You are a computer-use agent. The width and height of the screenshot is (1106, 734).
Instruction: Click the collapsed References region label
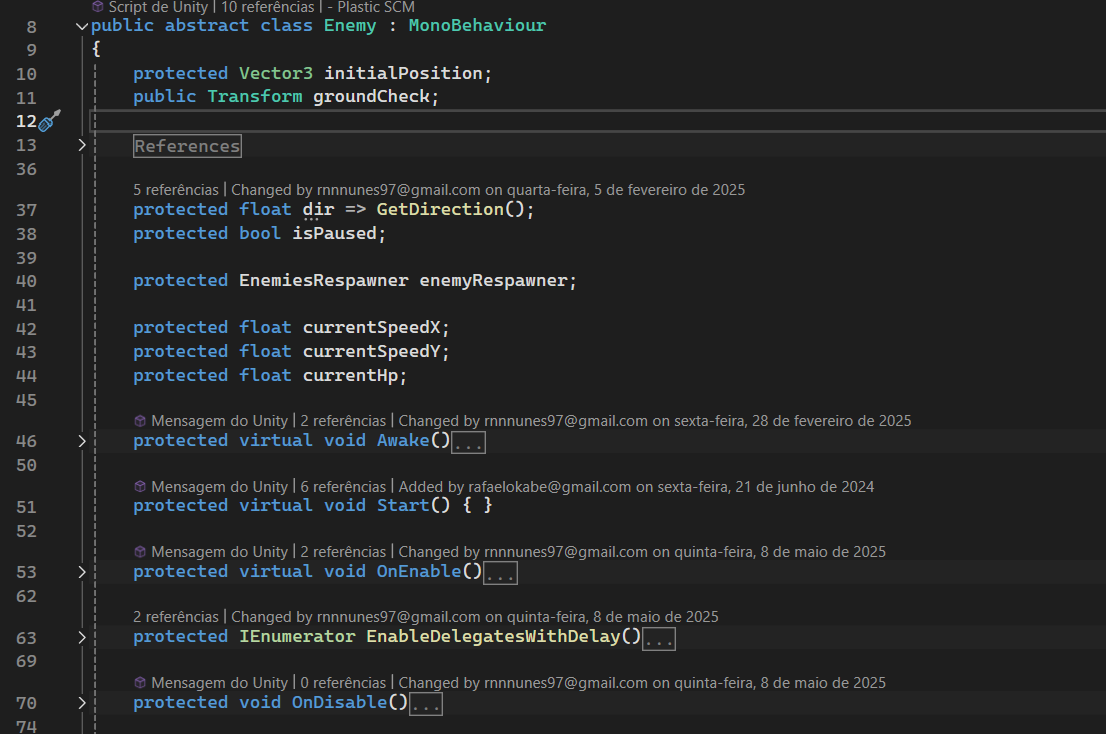187,146
